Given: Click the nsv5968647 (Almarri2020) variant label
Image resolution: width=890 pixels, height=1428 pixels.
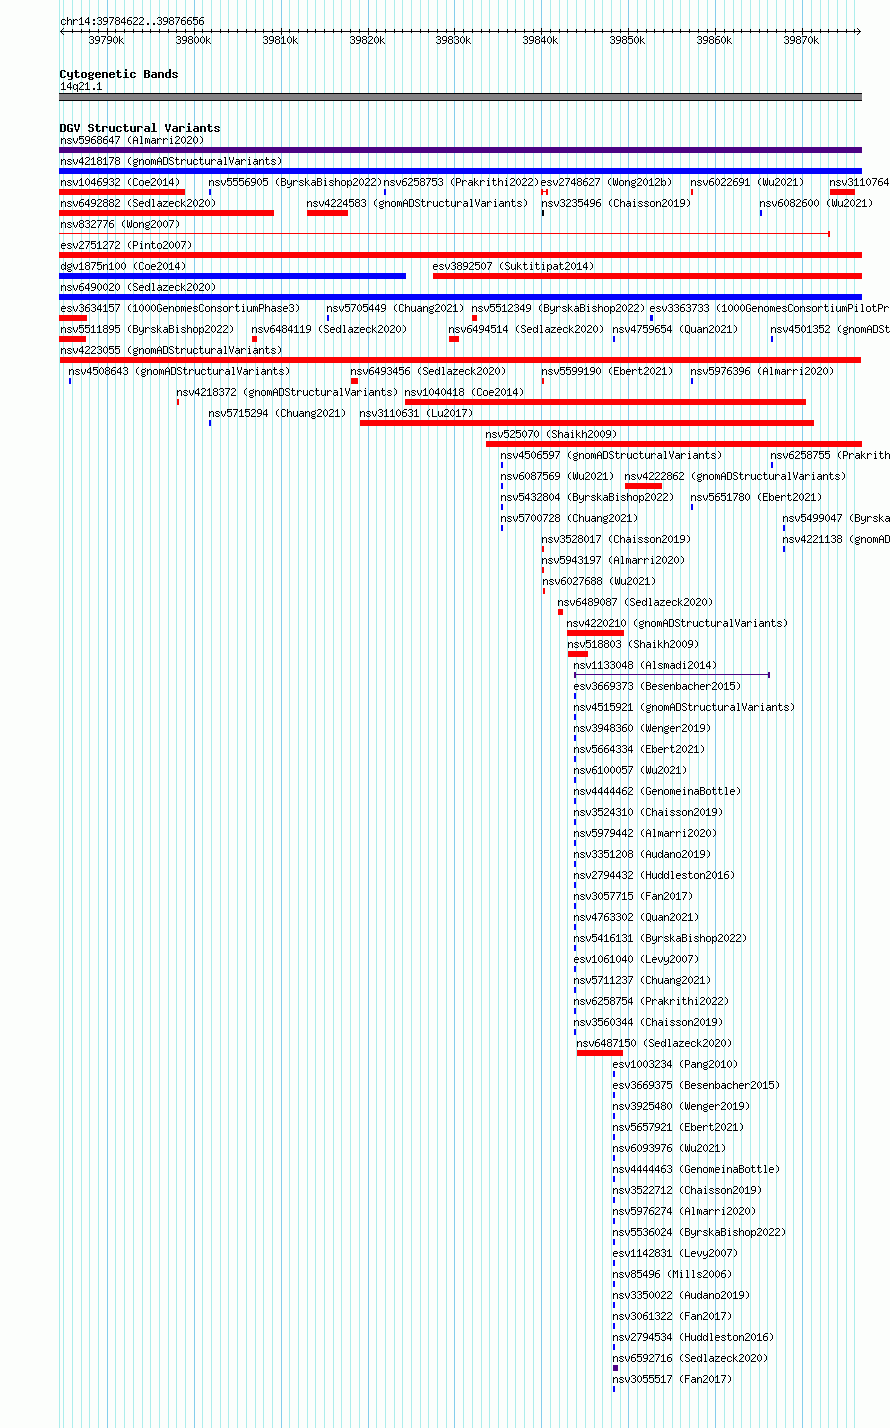Looking at the screenshot, I should click(132, 140).
